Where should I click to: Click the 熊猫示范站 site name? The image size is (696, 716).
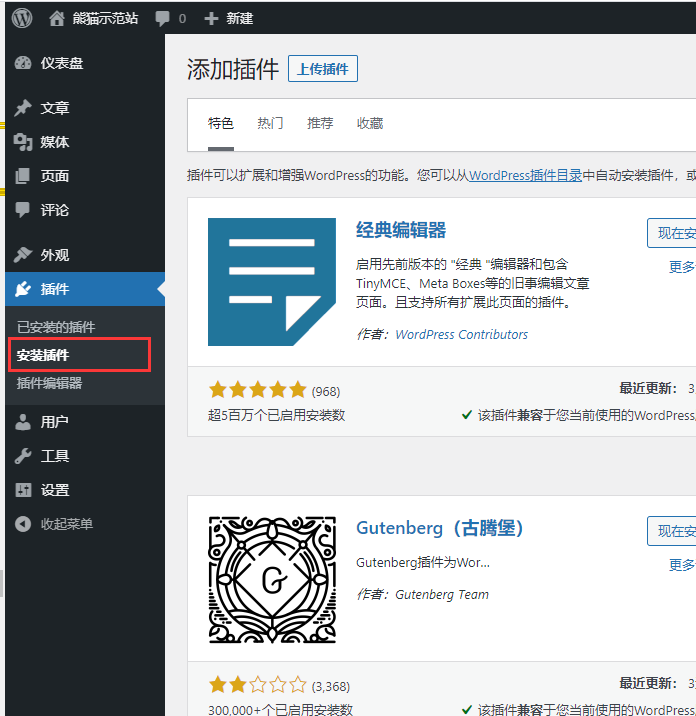(x=105, y=19)
